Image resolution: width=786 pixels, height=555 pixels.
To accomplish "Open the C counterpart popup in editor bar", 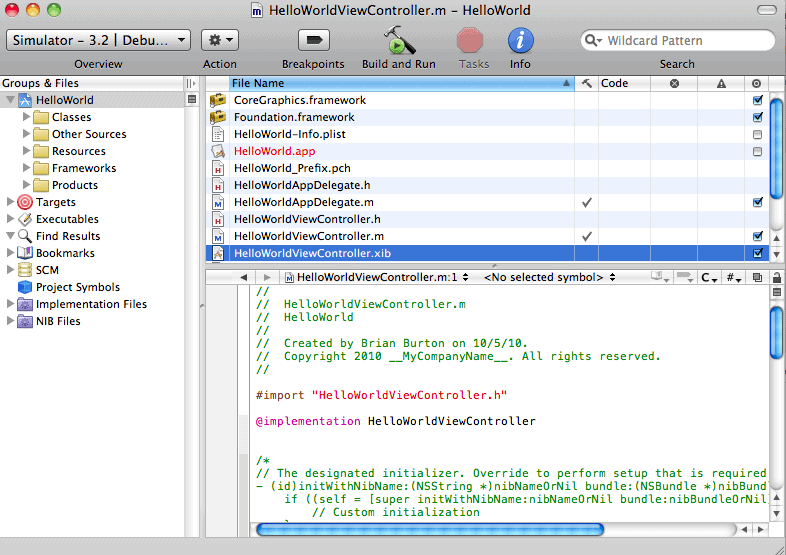I will [709, 277].
